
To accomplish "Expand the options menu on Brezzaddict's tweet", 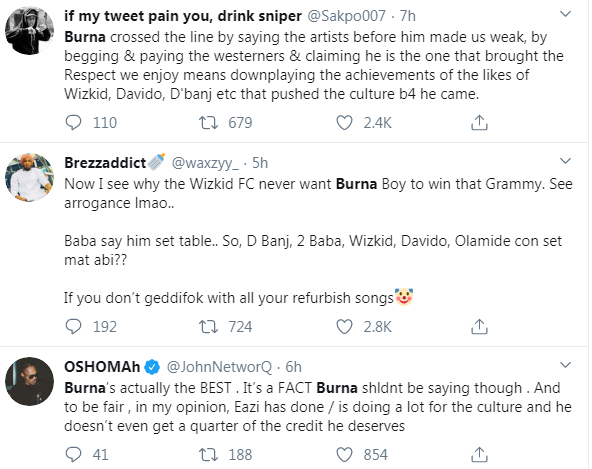I will [565, 161].
